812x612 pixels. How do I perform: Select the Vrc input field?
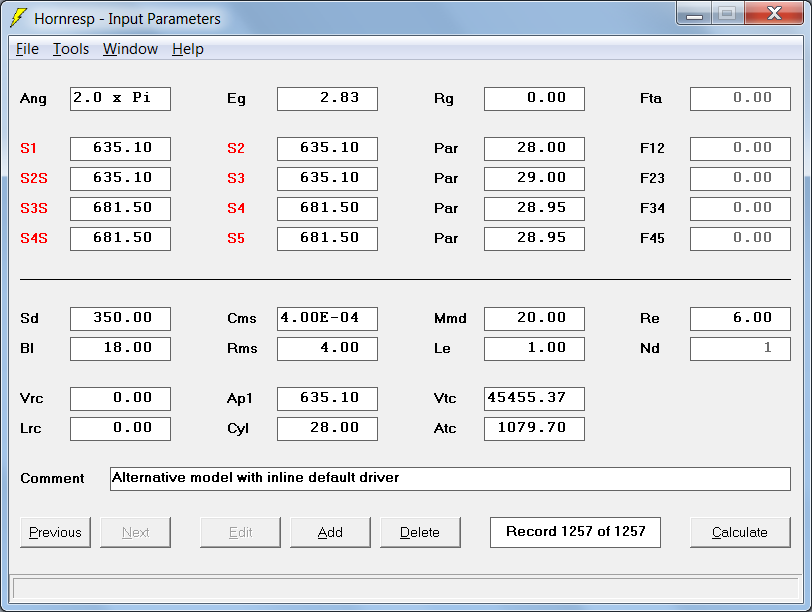pyautogui.click(x=120, y=399)
